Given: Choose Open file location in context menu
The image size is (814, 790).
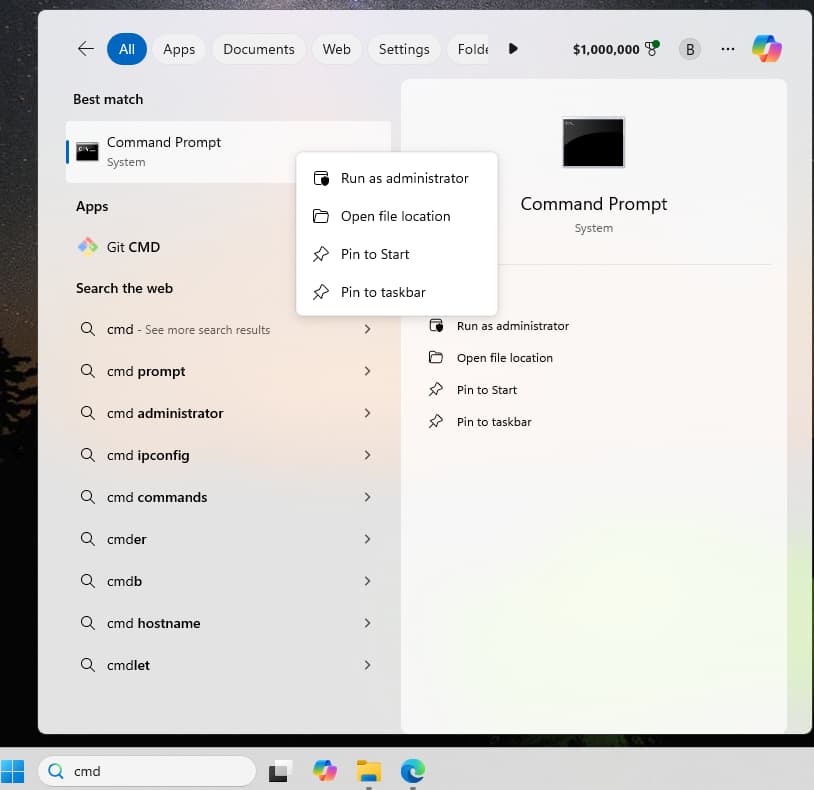Looking at the screenshot, I should coord(397,216).
